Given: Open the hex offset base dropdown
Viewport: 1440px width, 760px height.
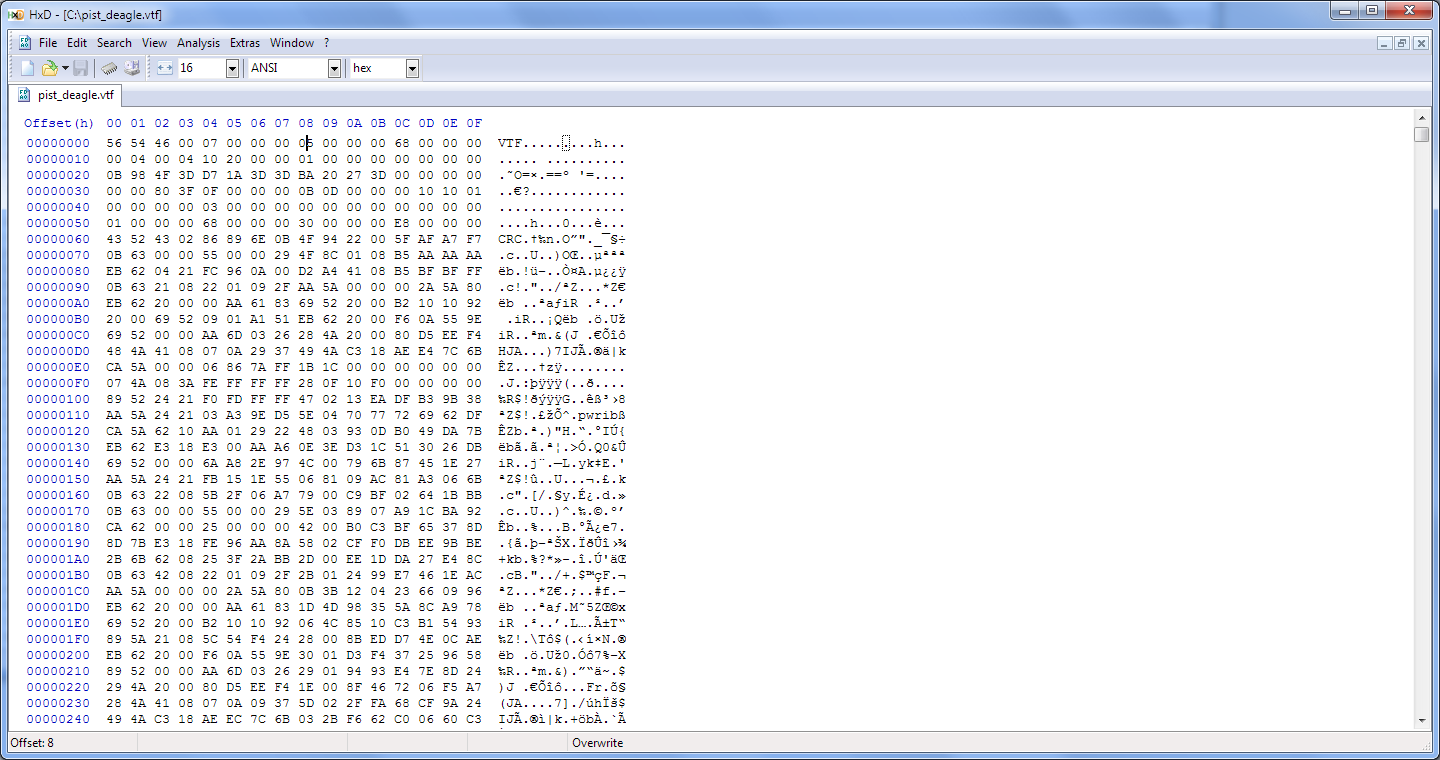Looking at the screenshot, I should [x=412, y=68].
